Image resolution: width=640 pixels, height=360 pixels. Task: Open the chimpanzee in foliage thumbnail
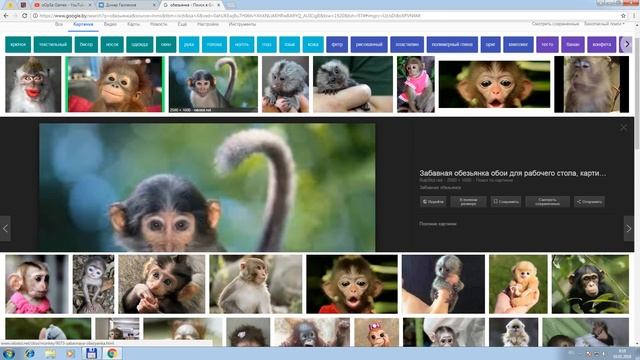tap(590, 284)
